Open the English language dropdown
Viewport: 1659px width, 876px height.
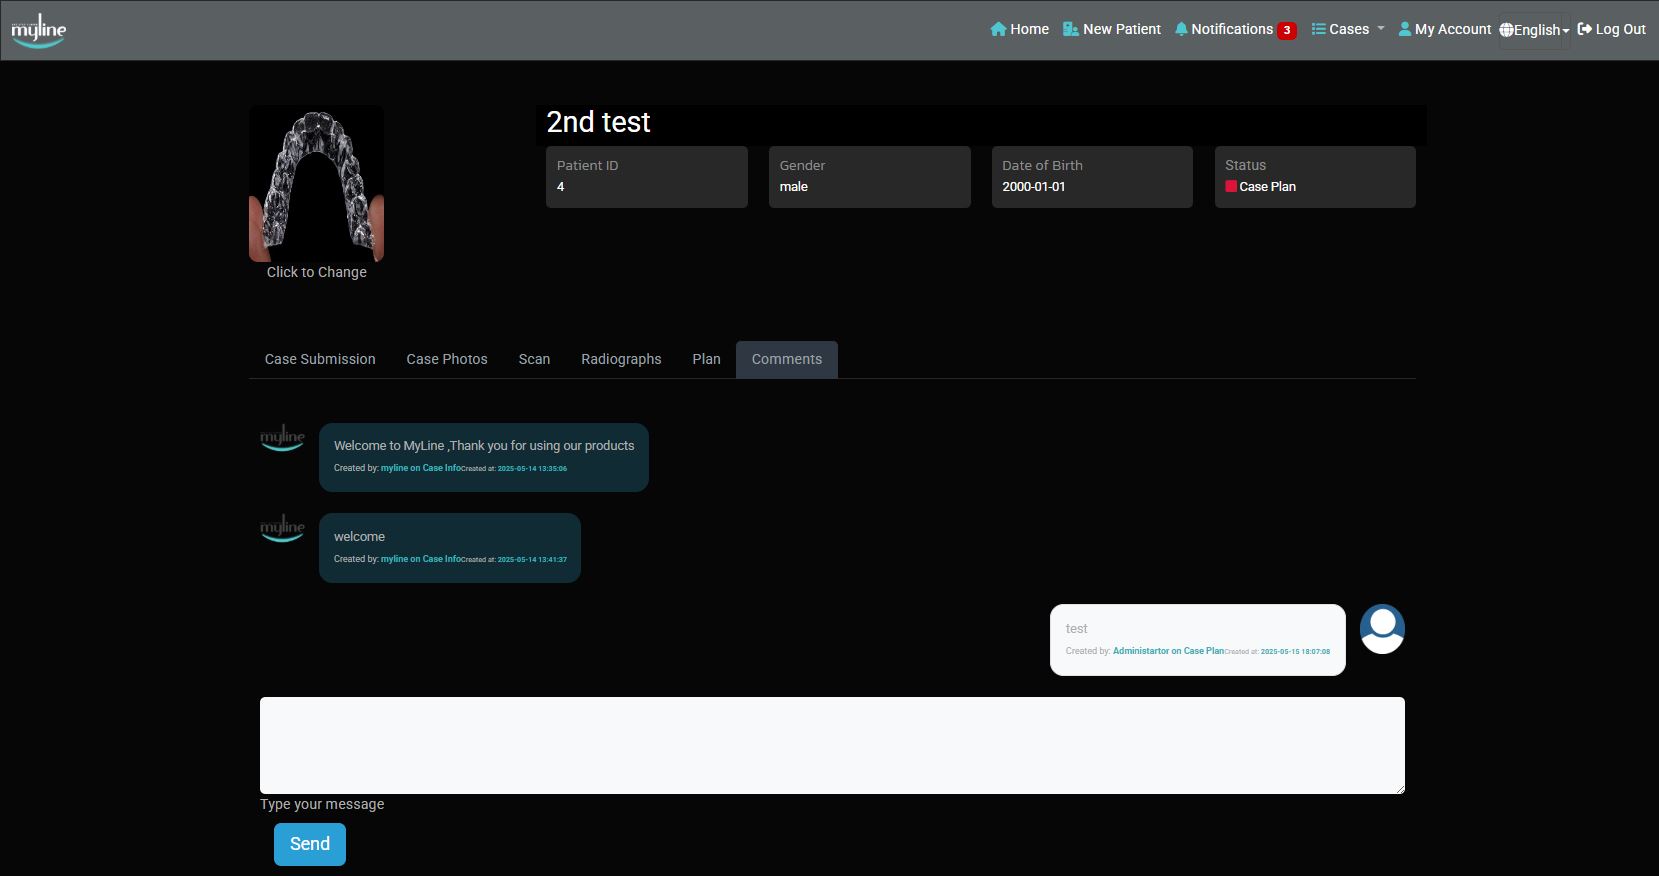(x=1534, y=30)
